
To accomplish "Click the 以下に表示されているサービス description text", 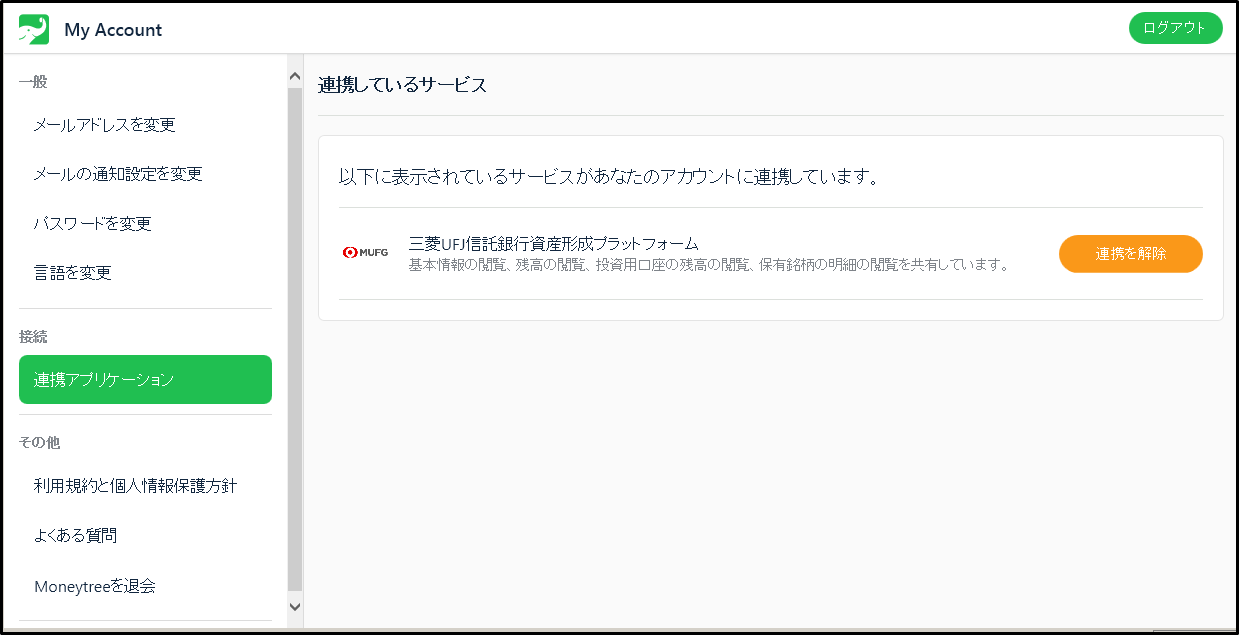I will pyautogui.click(x=609, y=177).
